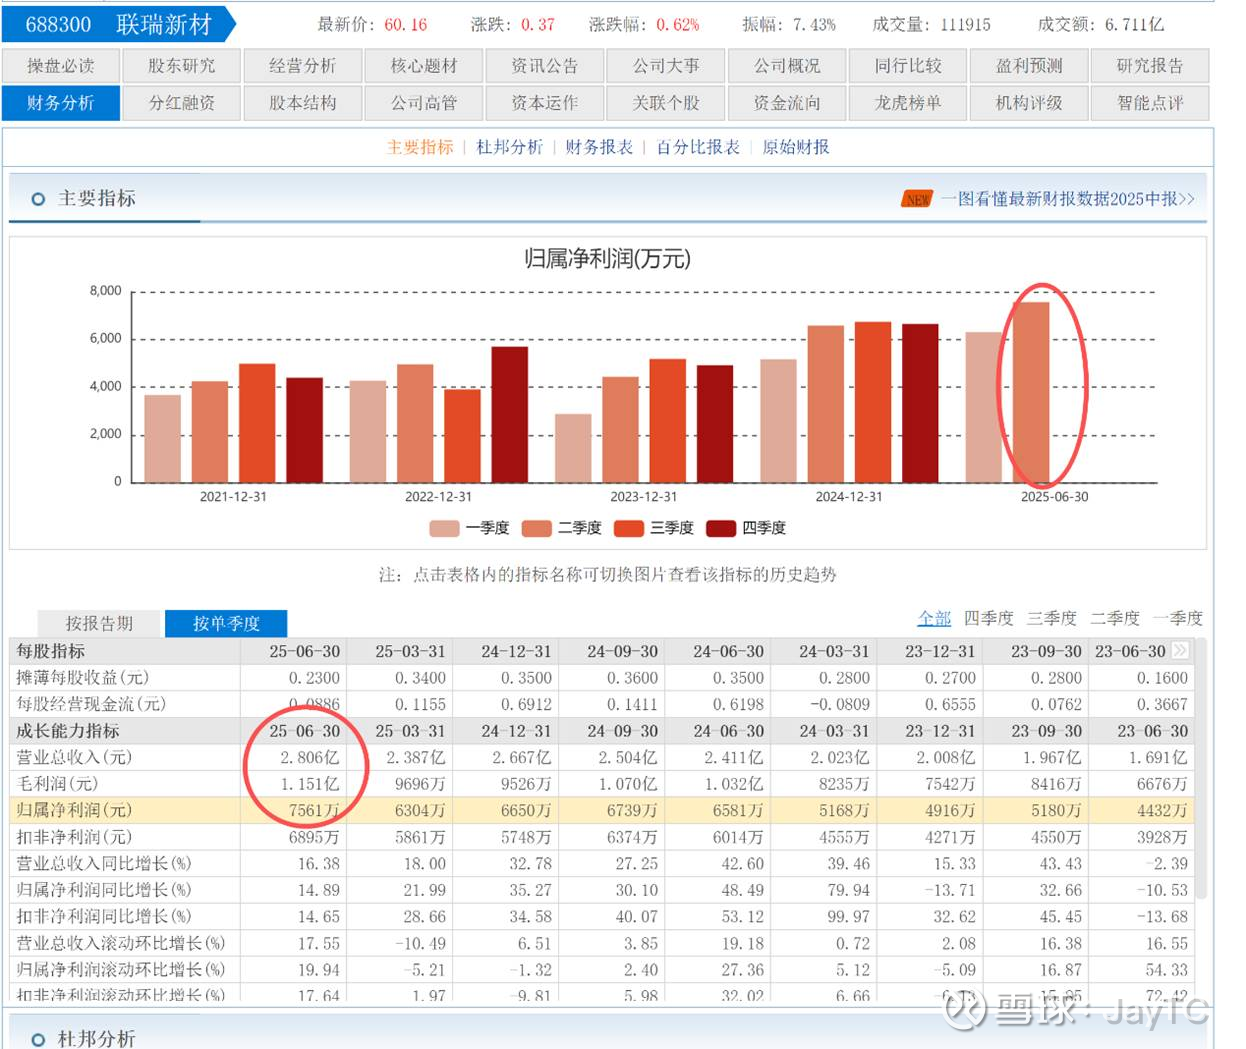Click the double-arrow icon in table header

coord(1181,650)
